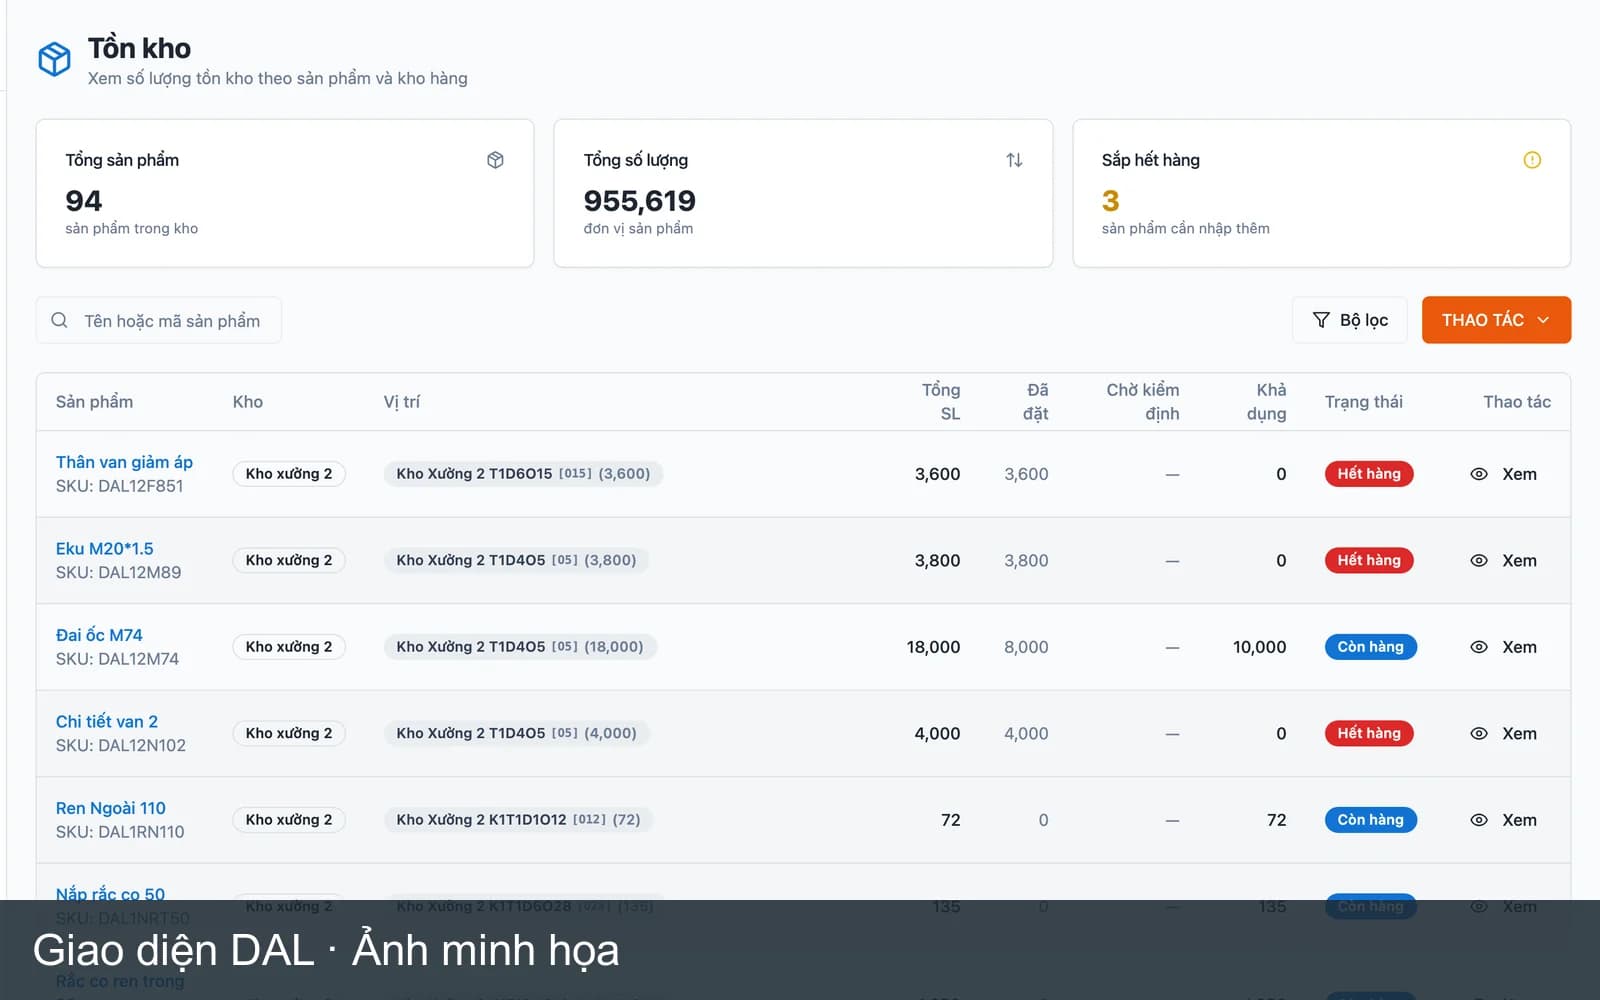Open Eku M20*1.5 product link
Screen dimensions: 1600x1000
[105, 549]
